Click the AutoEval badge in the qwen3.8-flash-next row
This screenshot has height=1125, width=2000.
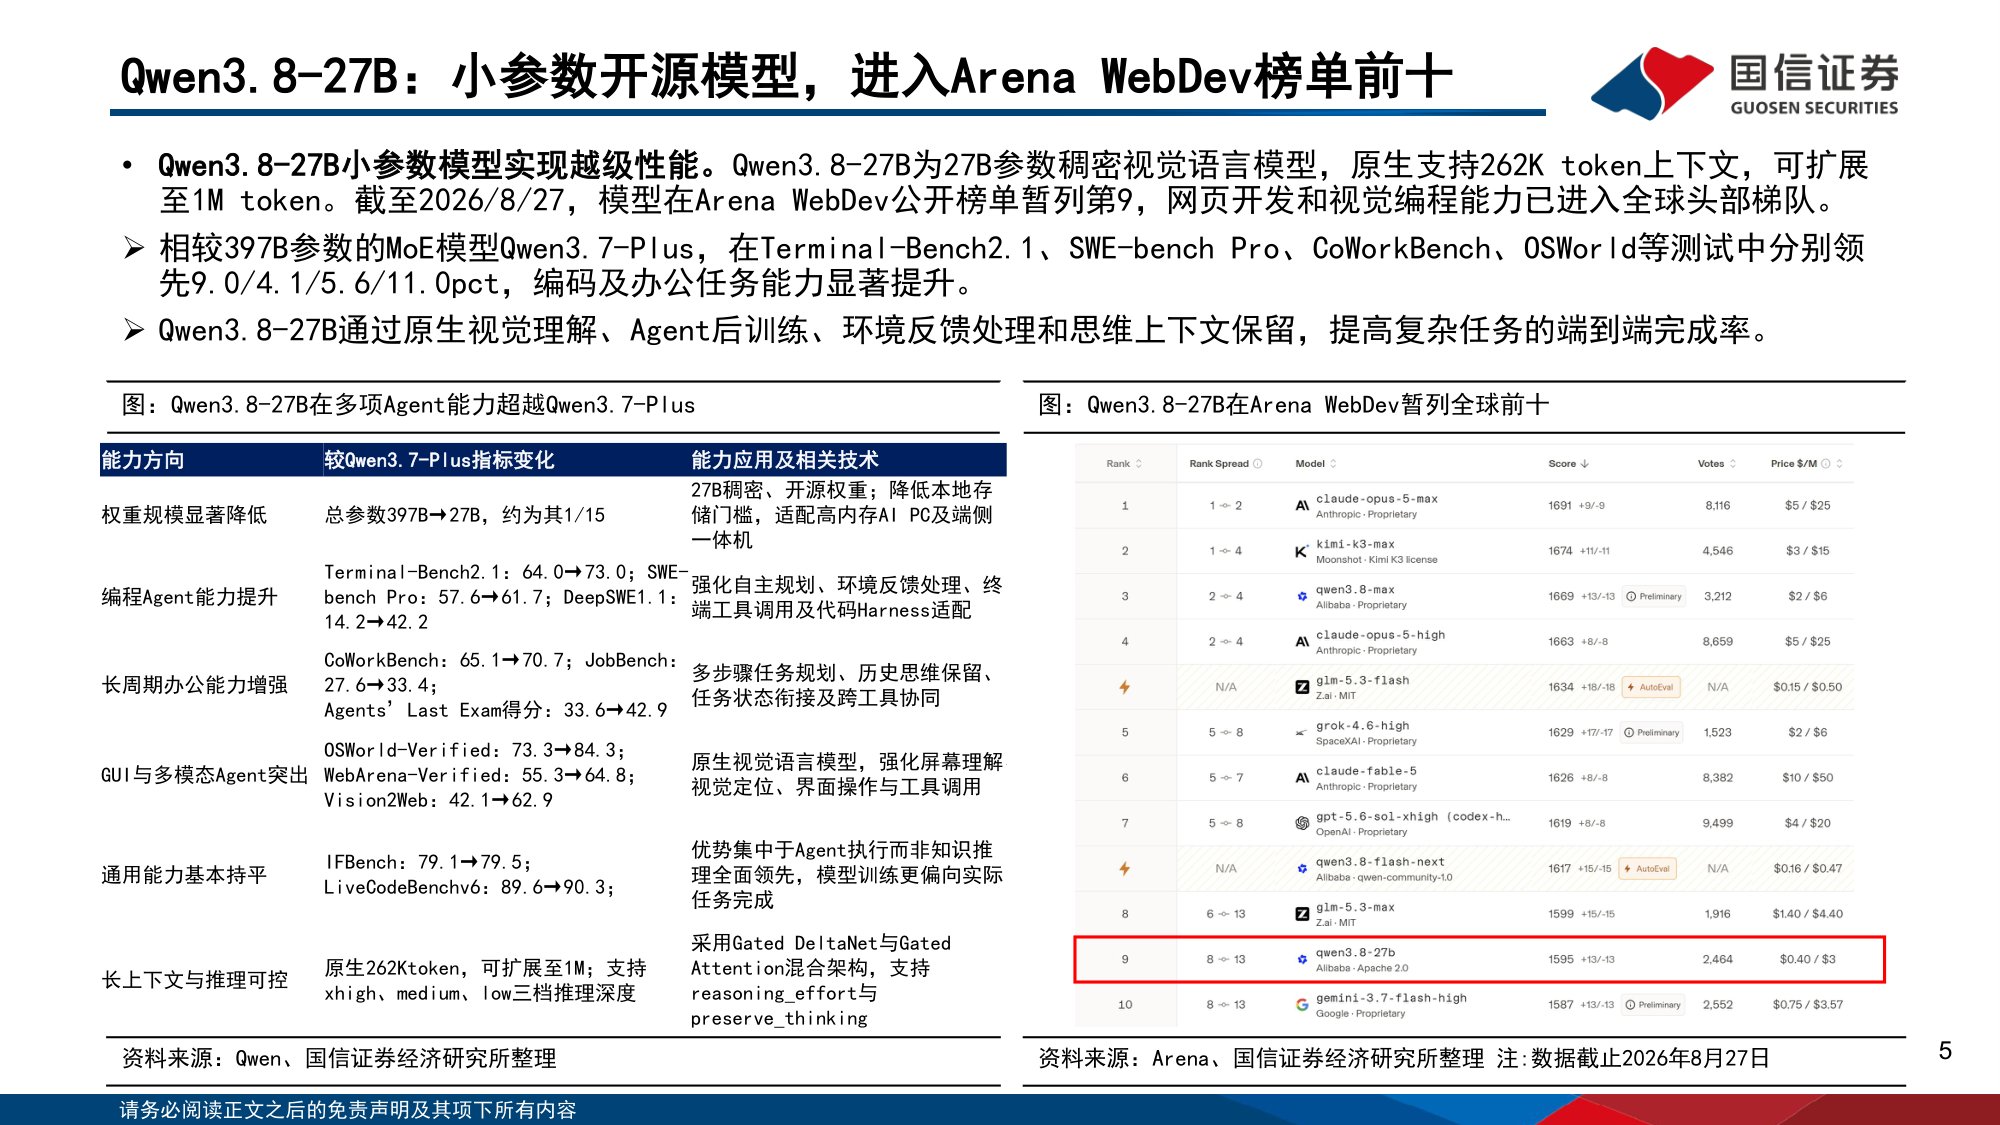(x=1648, y=869)
